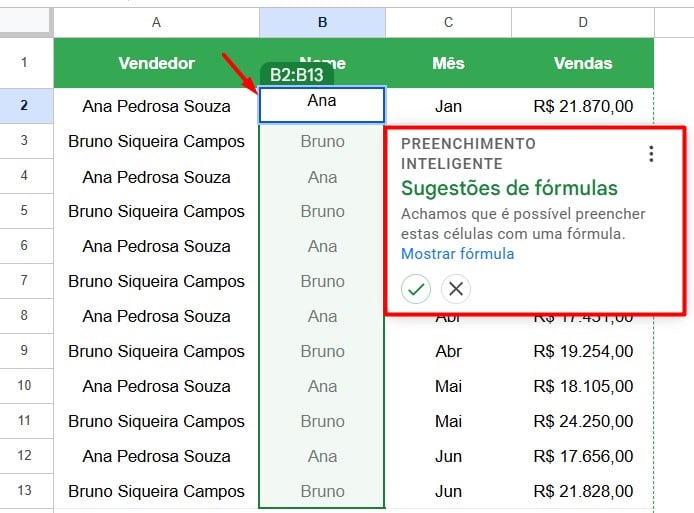Select row 10 header
The height and width of the screenshot is (513, 694).
pos(26,386)
